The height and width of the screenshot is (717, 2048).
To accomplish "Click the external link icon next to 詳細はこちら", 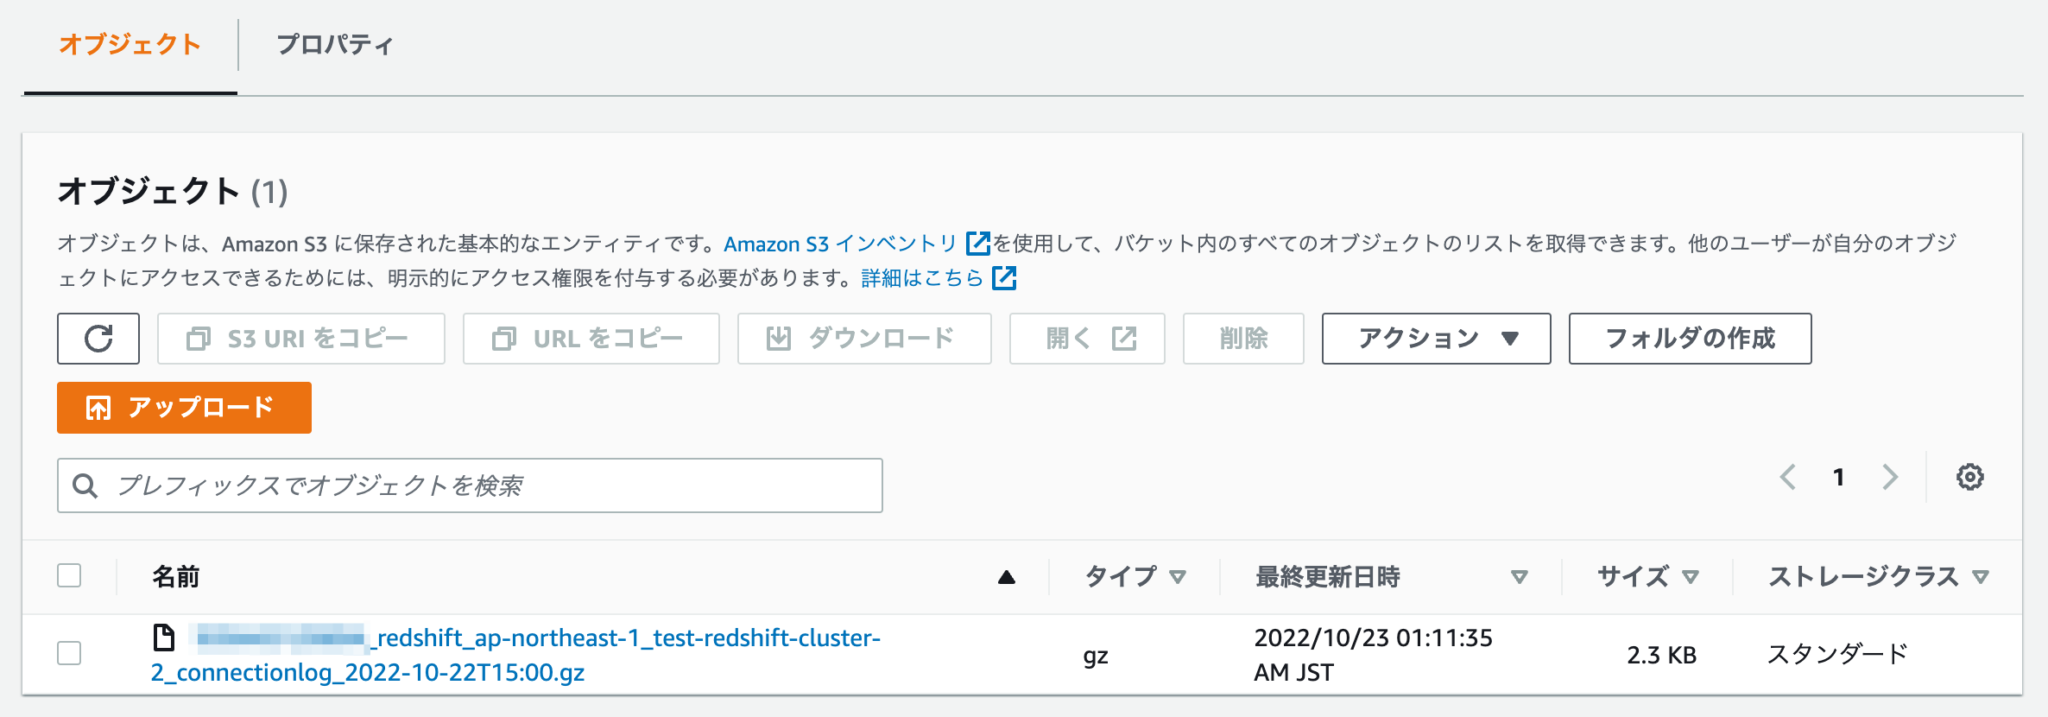I will pos(1003,278).
